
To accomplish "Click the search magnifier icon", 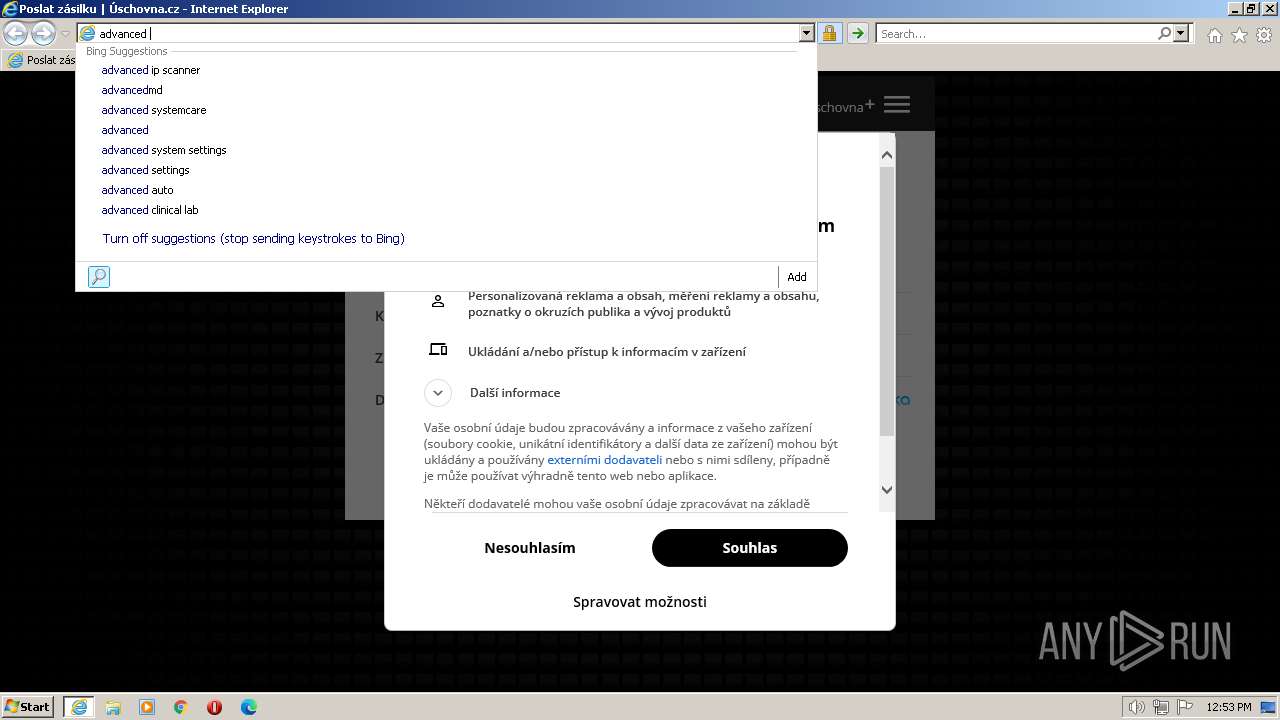I will pos(1164,34).
